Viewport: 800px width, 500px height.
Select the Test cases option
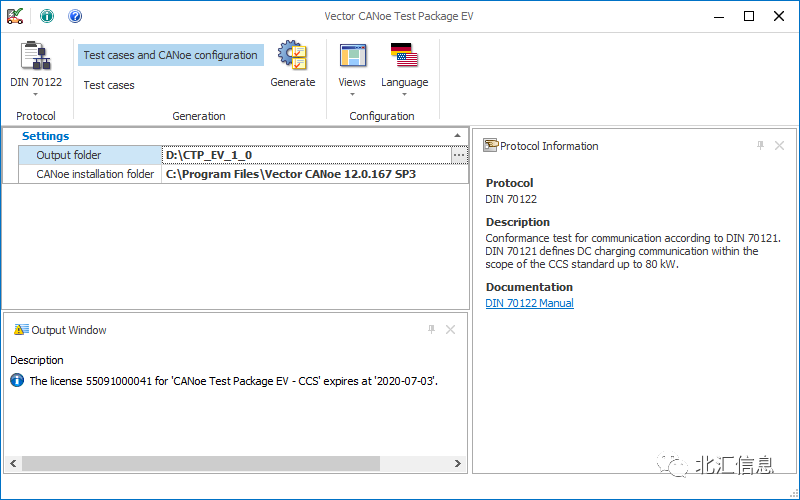click(x=109, y=85)
